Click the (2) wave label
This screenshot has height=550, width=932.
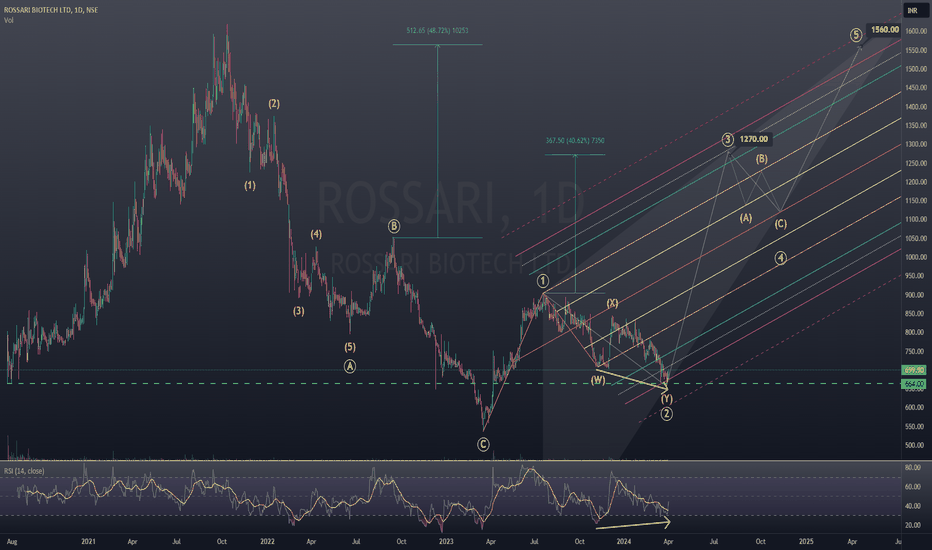tap(273, 103)
